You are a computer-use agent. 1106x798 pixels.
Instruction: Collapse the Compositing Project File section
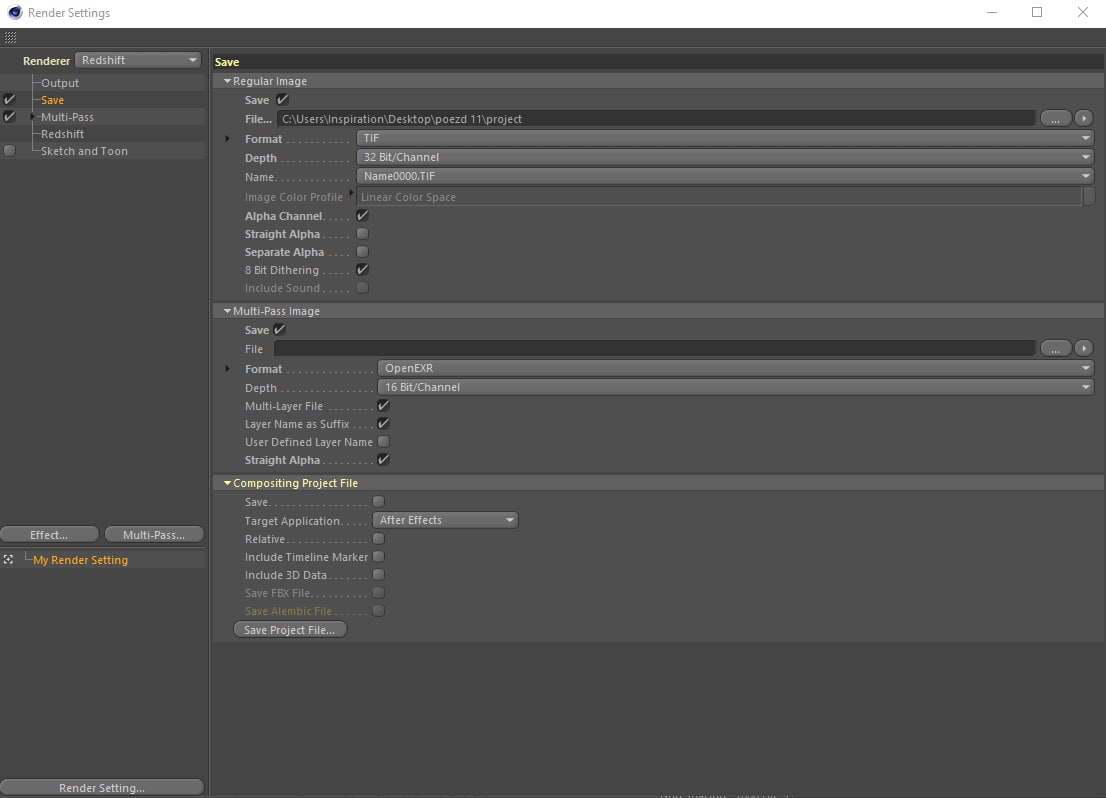228,483
